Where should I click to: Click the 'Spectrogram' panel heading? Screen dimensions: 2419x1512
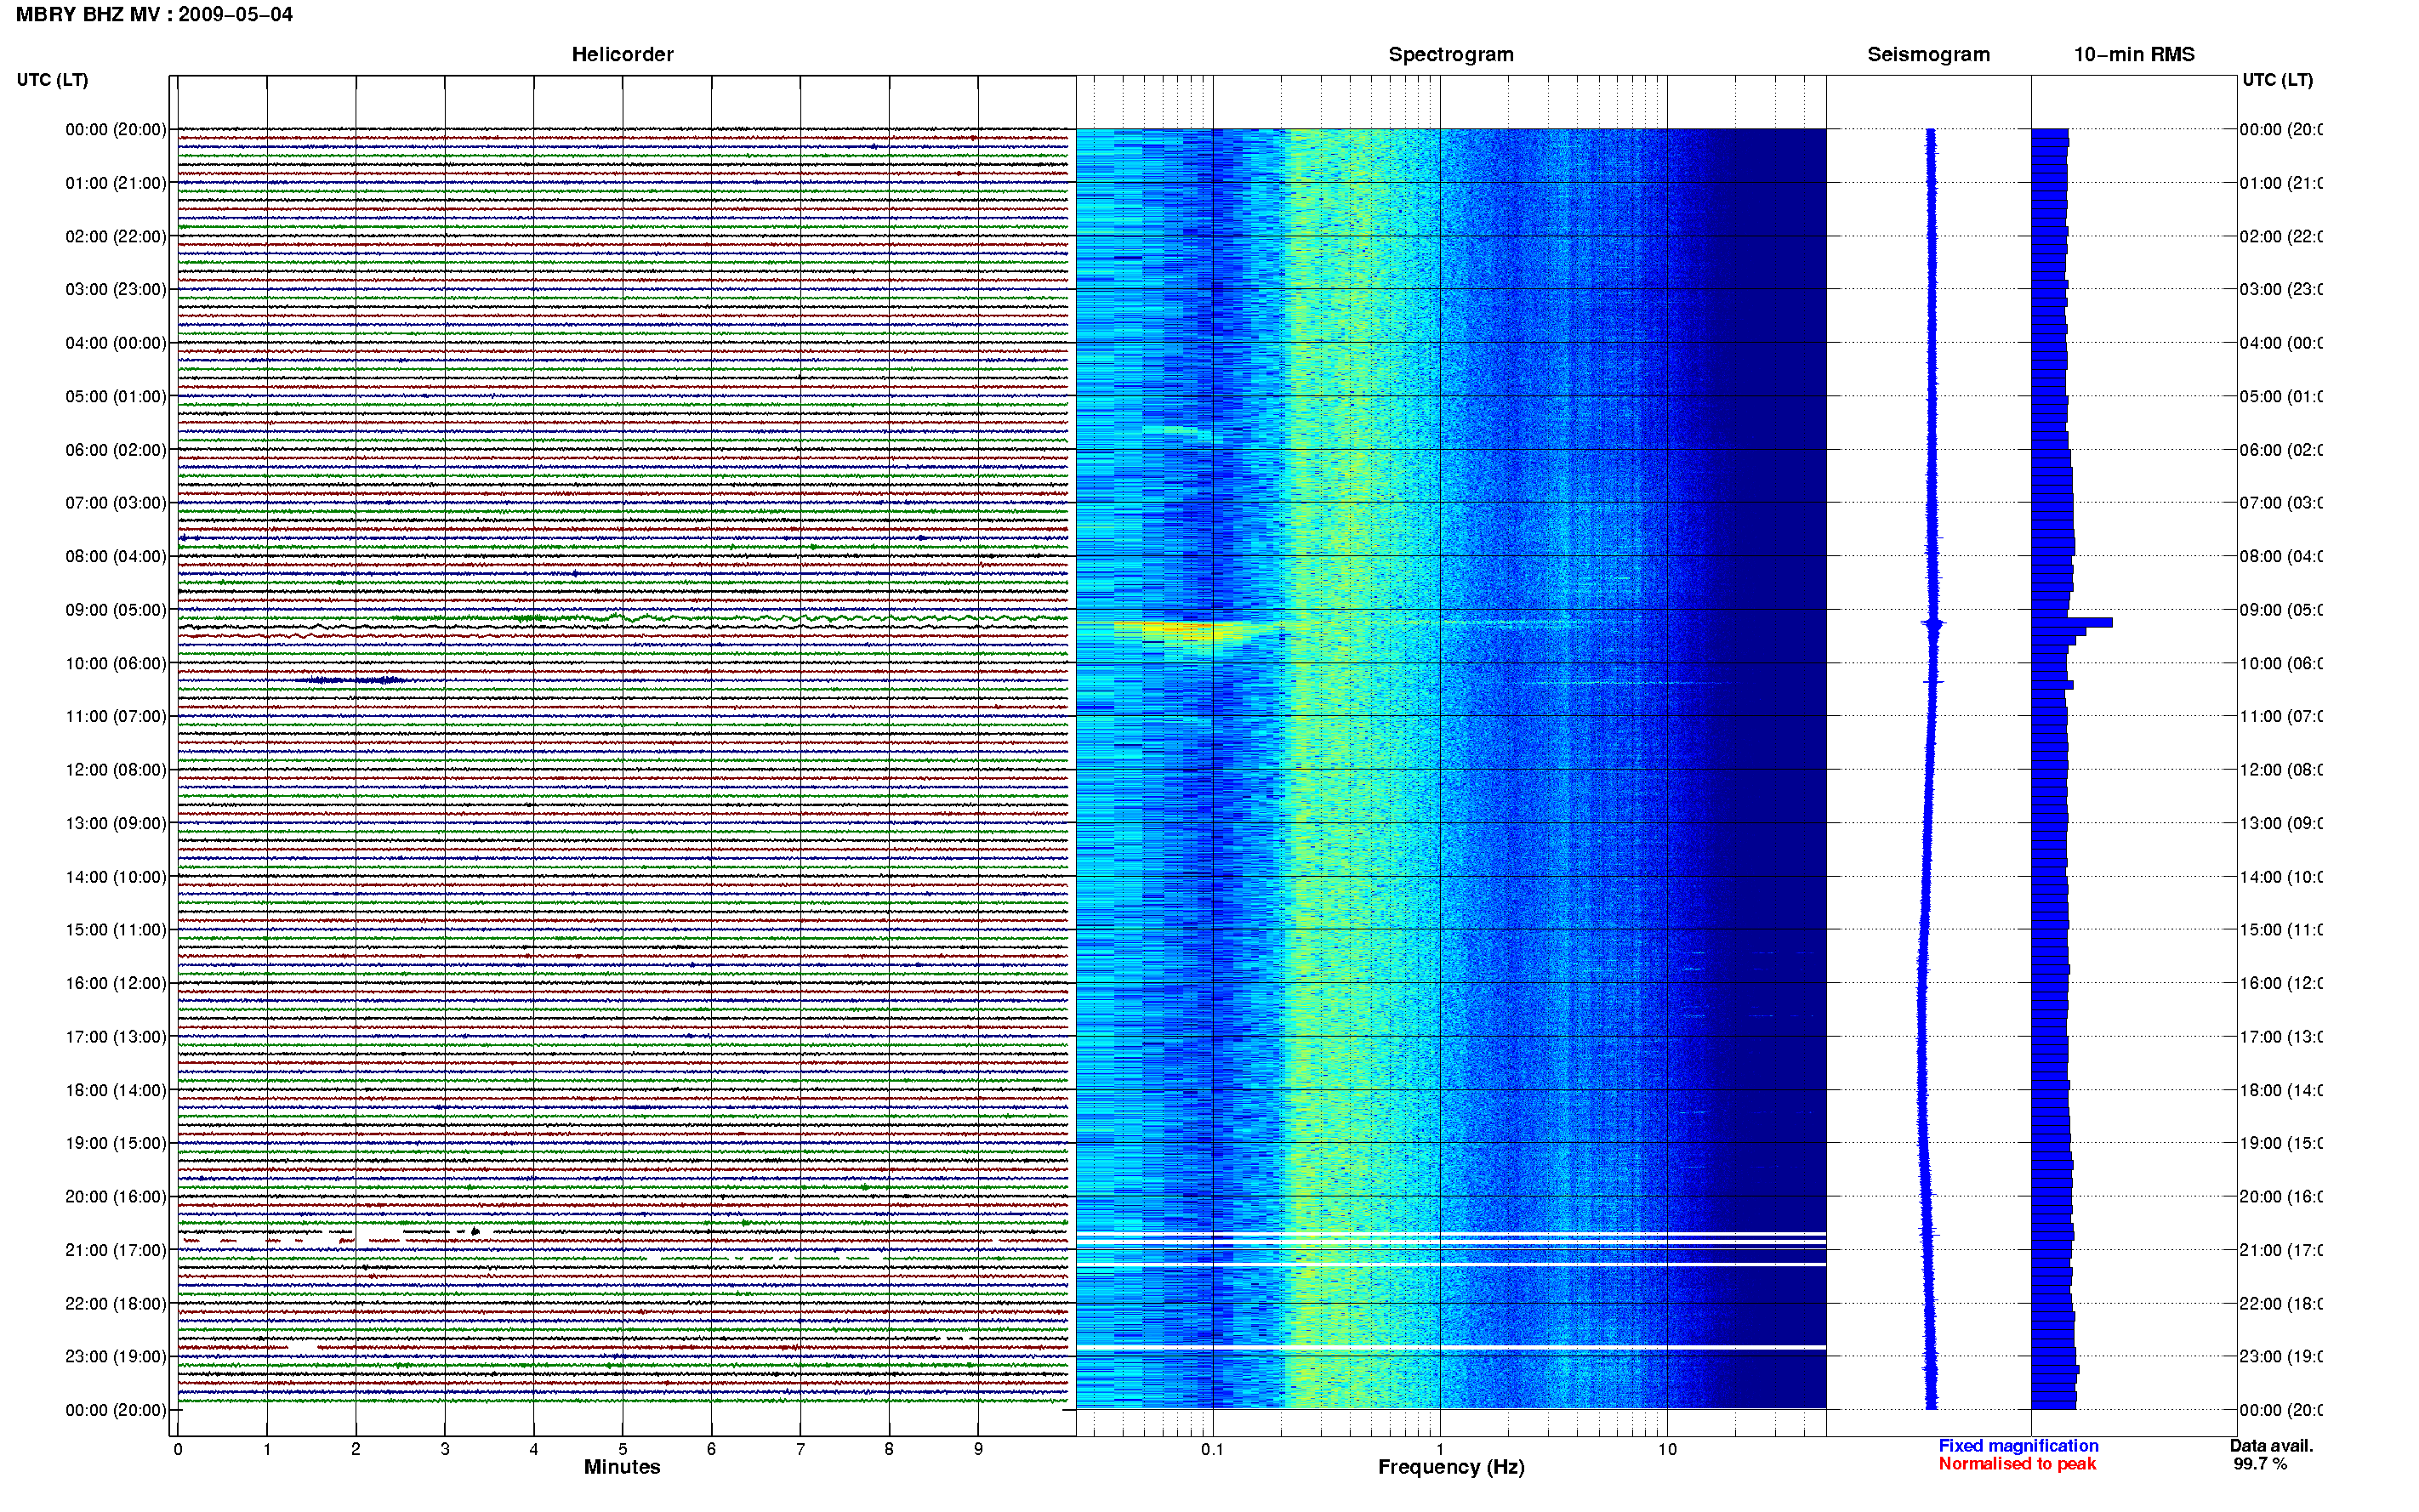click(1450, 54)
